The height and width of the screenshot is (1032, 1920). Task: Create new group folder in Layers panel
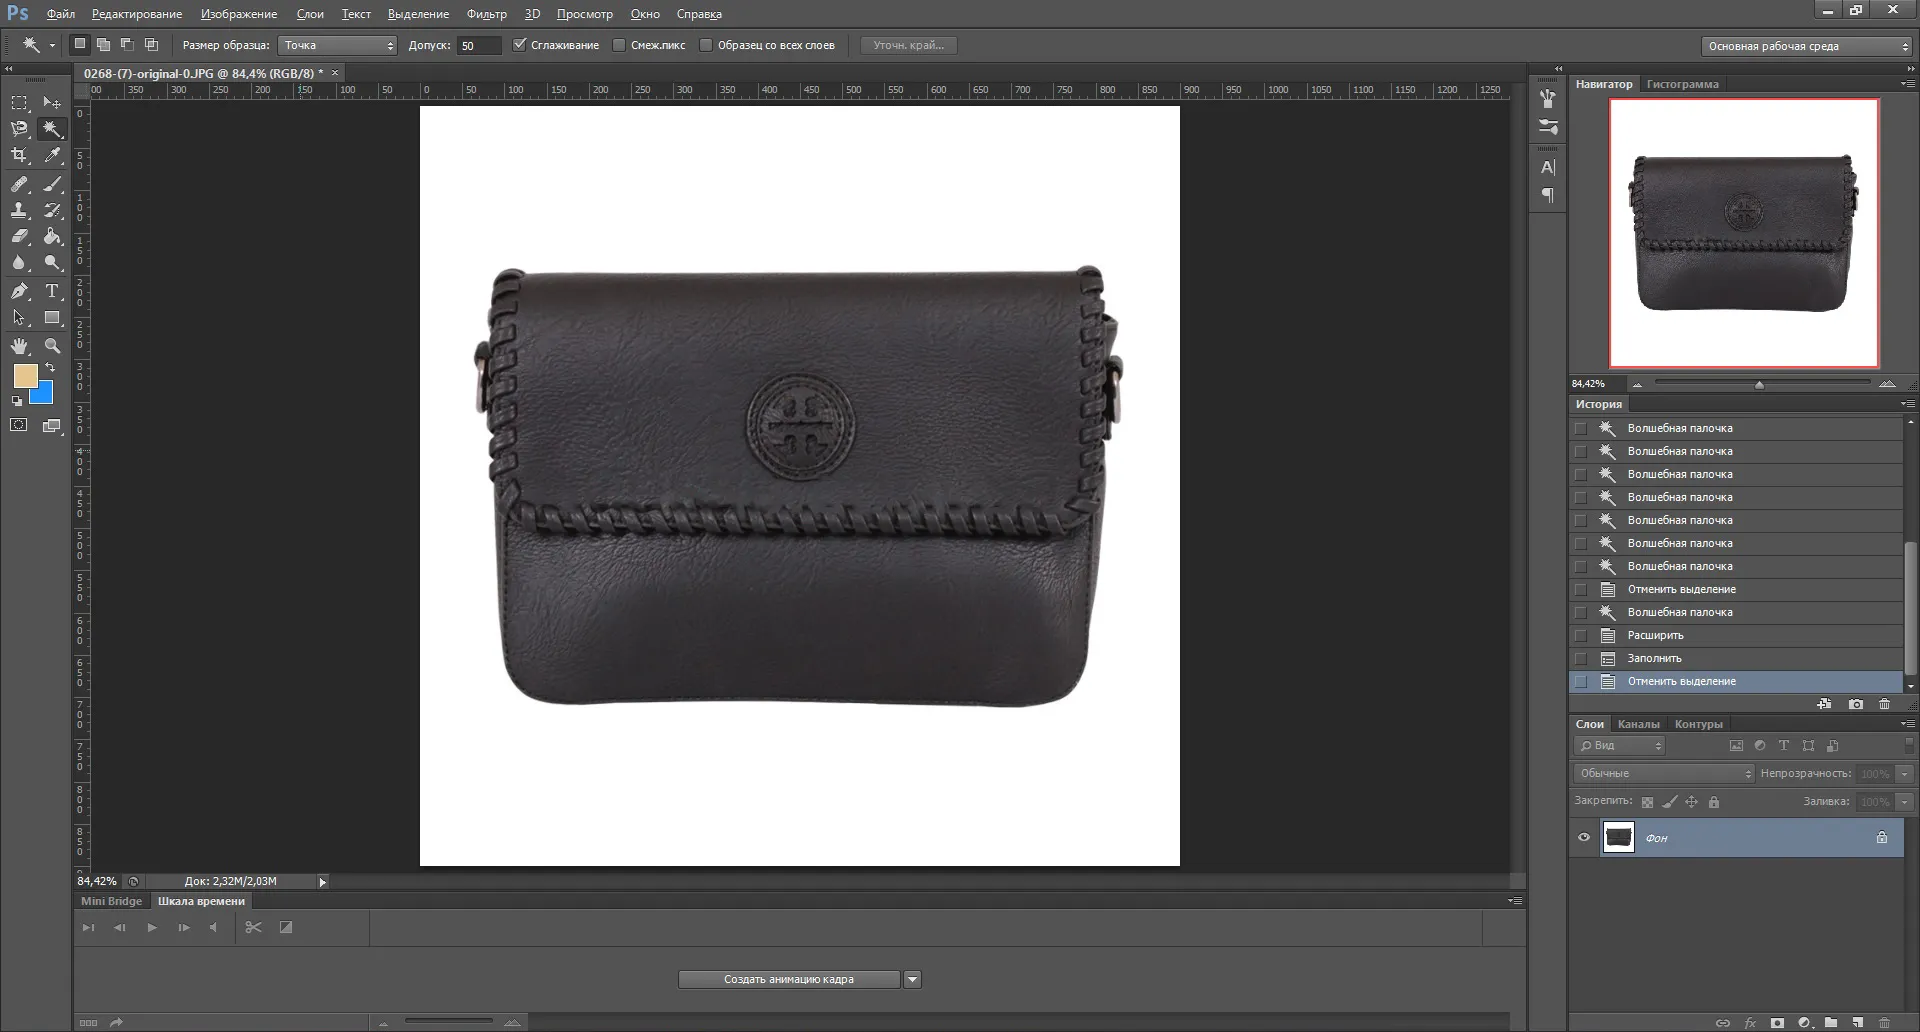(1831, 1023)
